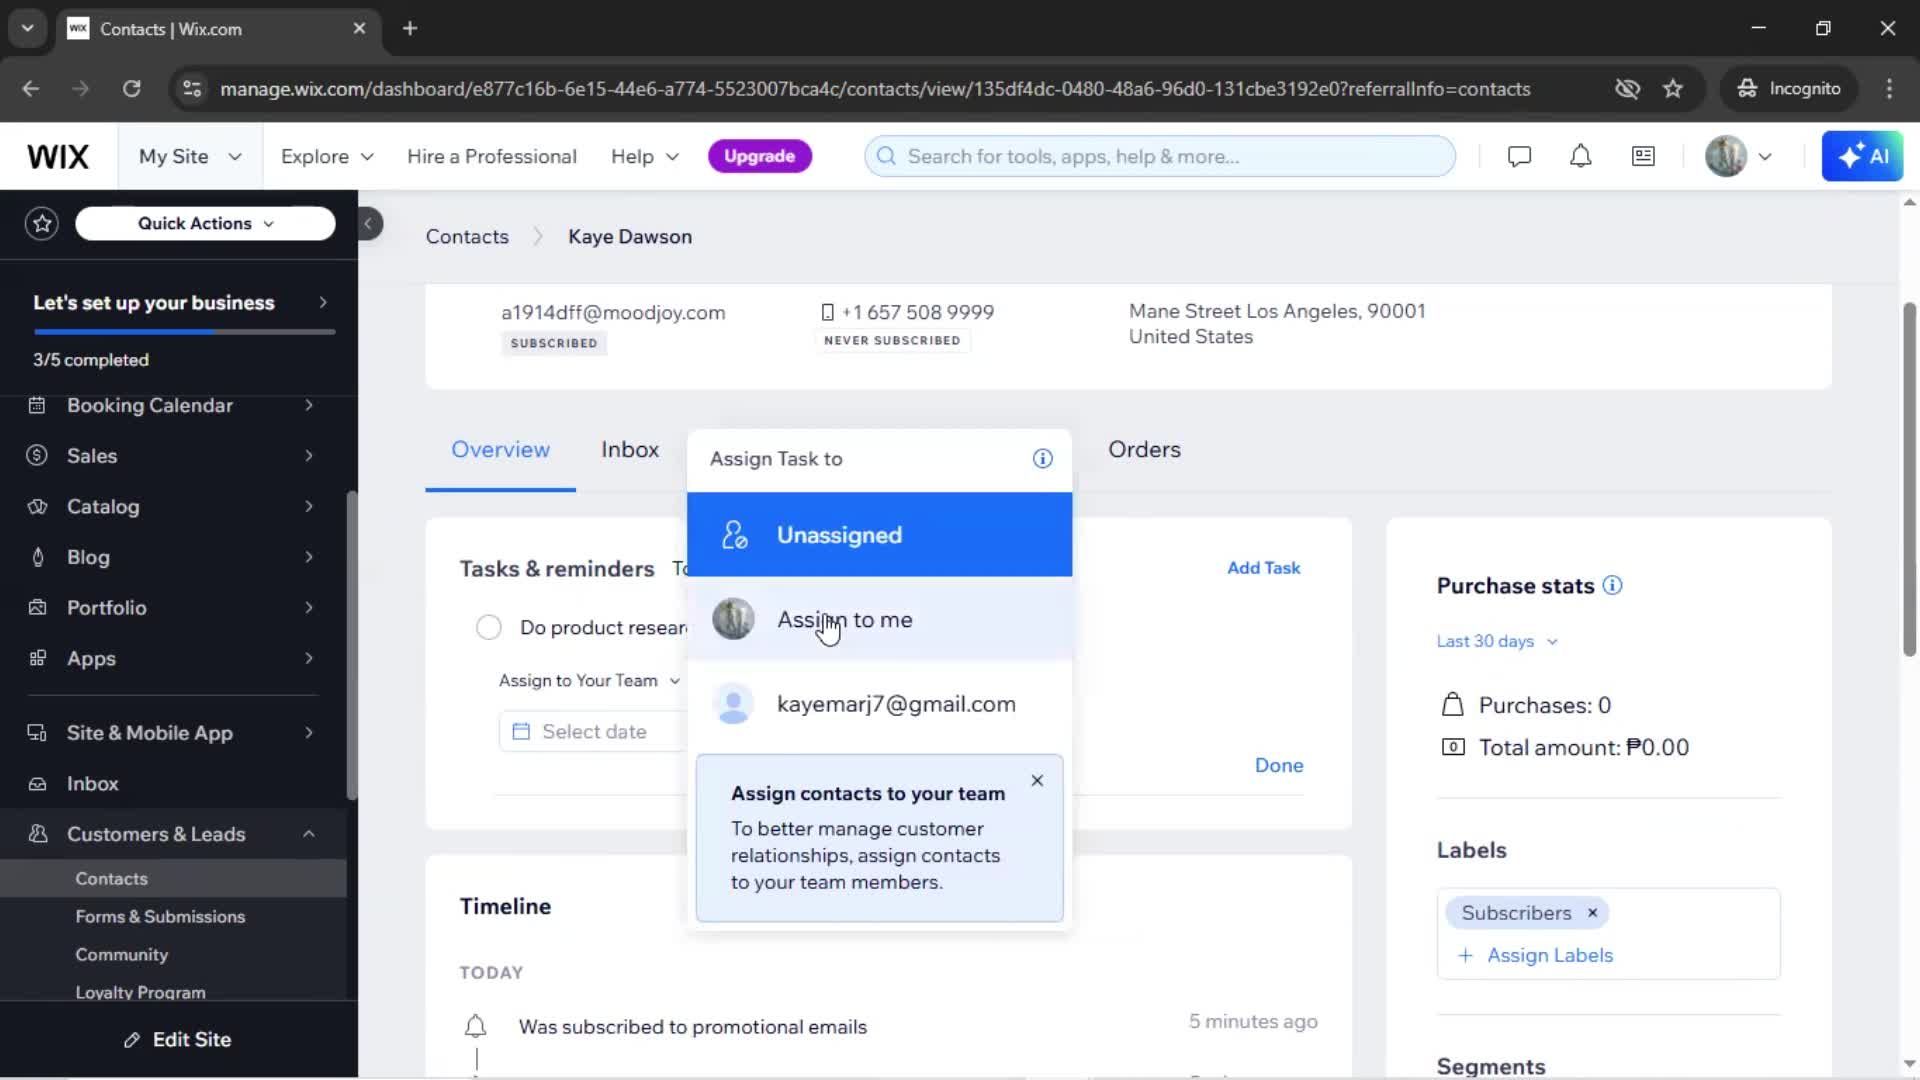Click Done on the task
This screenshot has height=1080, width=1920.
(1279, 766)
